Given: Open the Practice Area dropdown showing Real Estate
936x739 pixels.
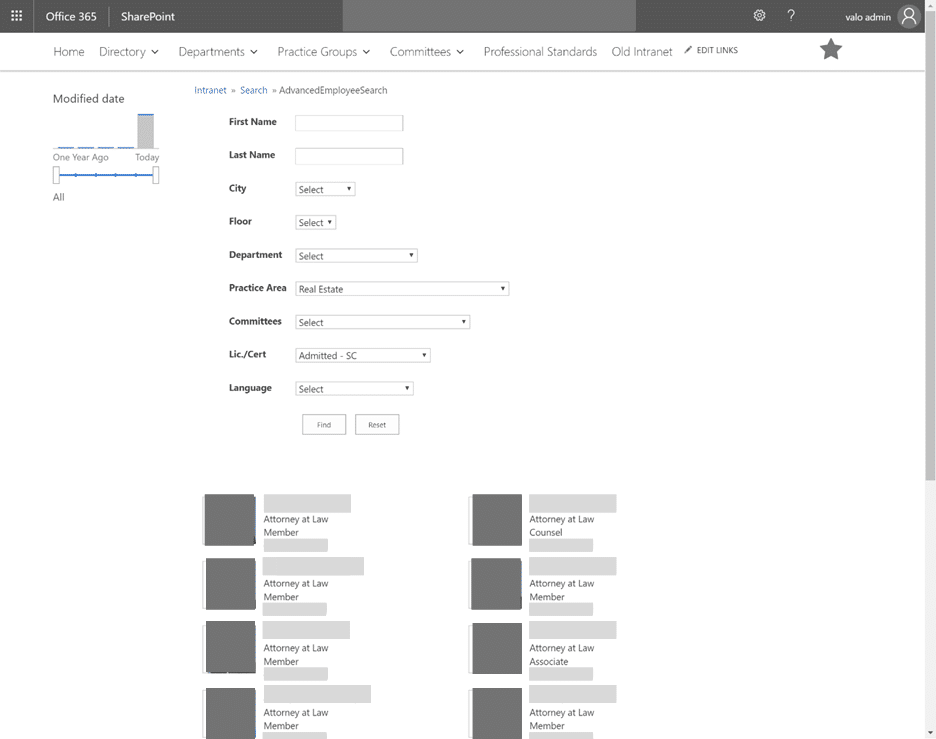Looking at the screenshot, I should click(402, 289).
